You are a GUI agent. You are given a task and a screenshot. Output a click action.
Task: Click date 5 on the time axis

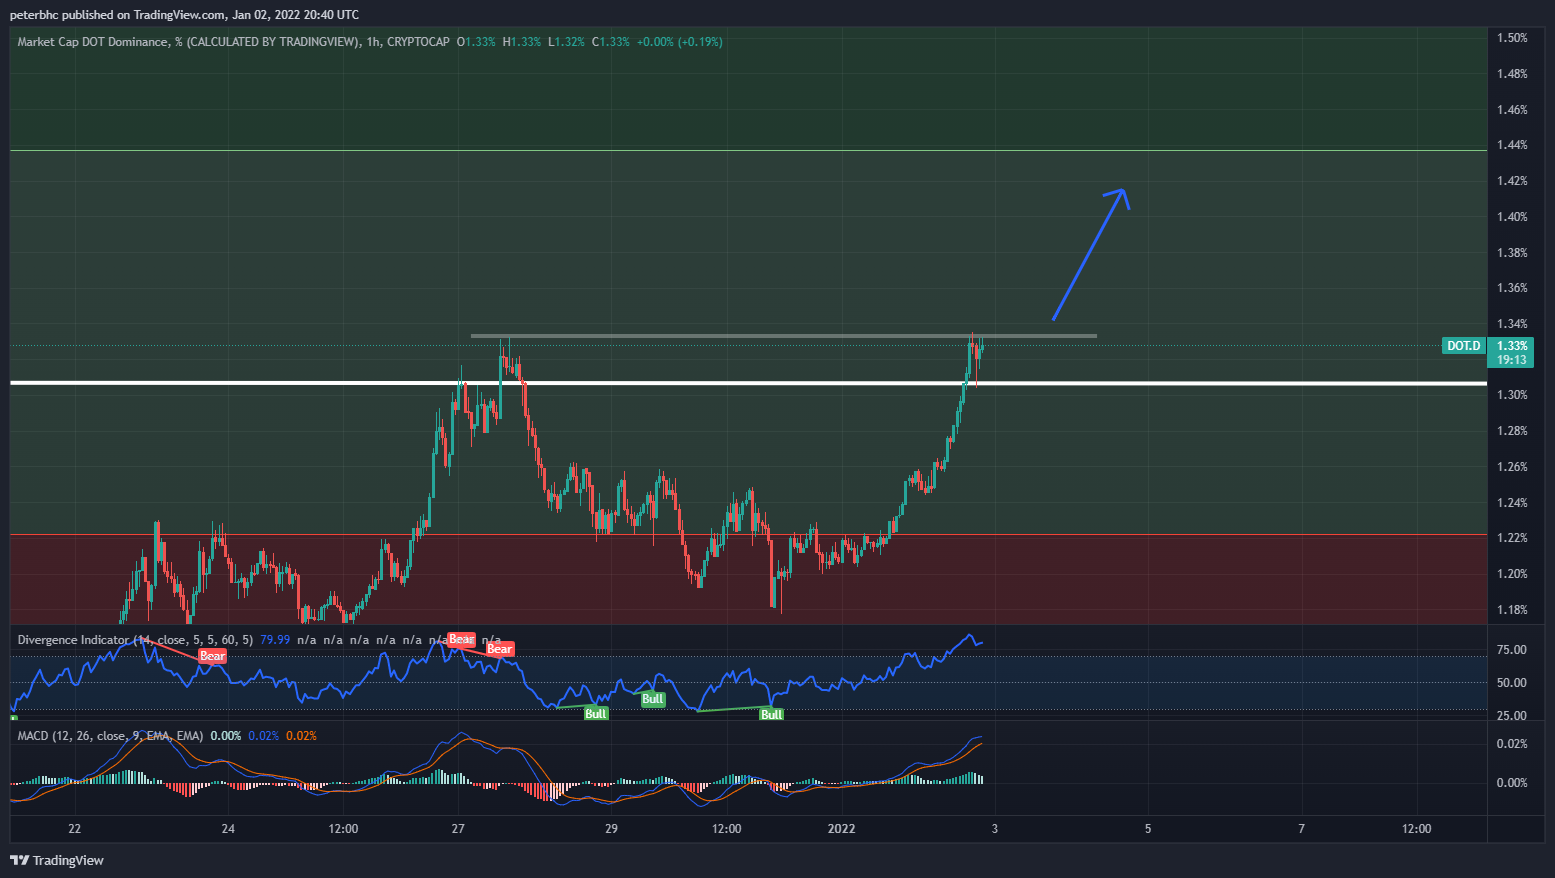click(x=1148, y=829)
